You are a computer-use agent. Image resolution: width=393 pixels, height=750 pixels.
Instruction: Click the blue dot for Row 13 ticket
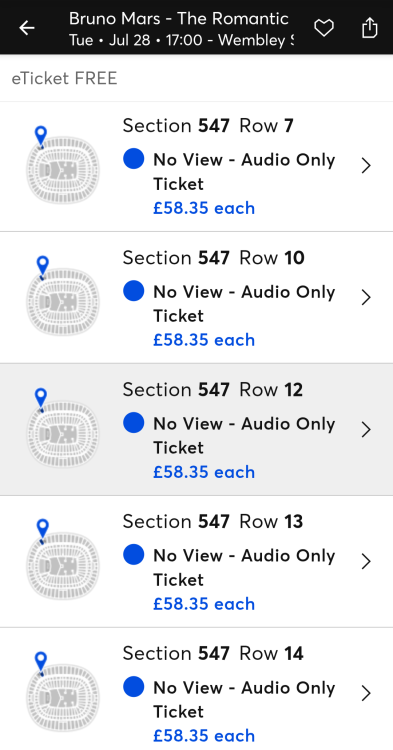point(133,555)
